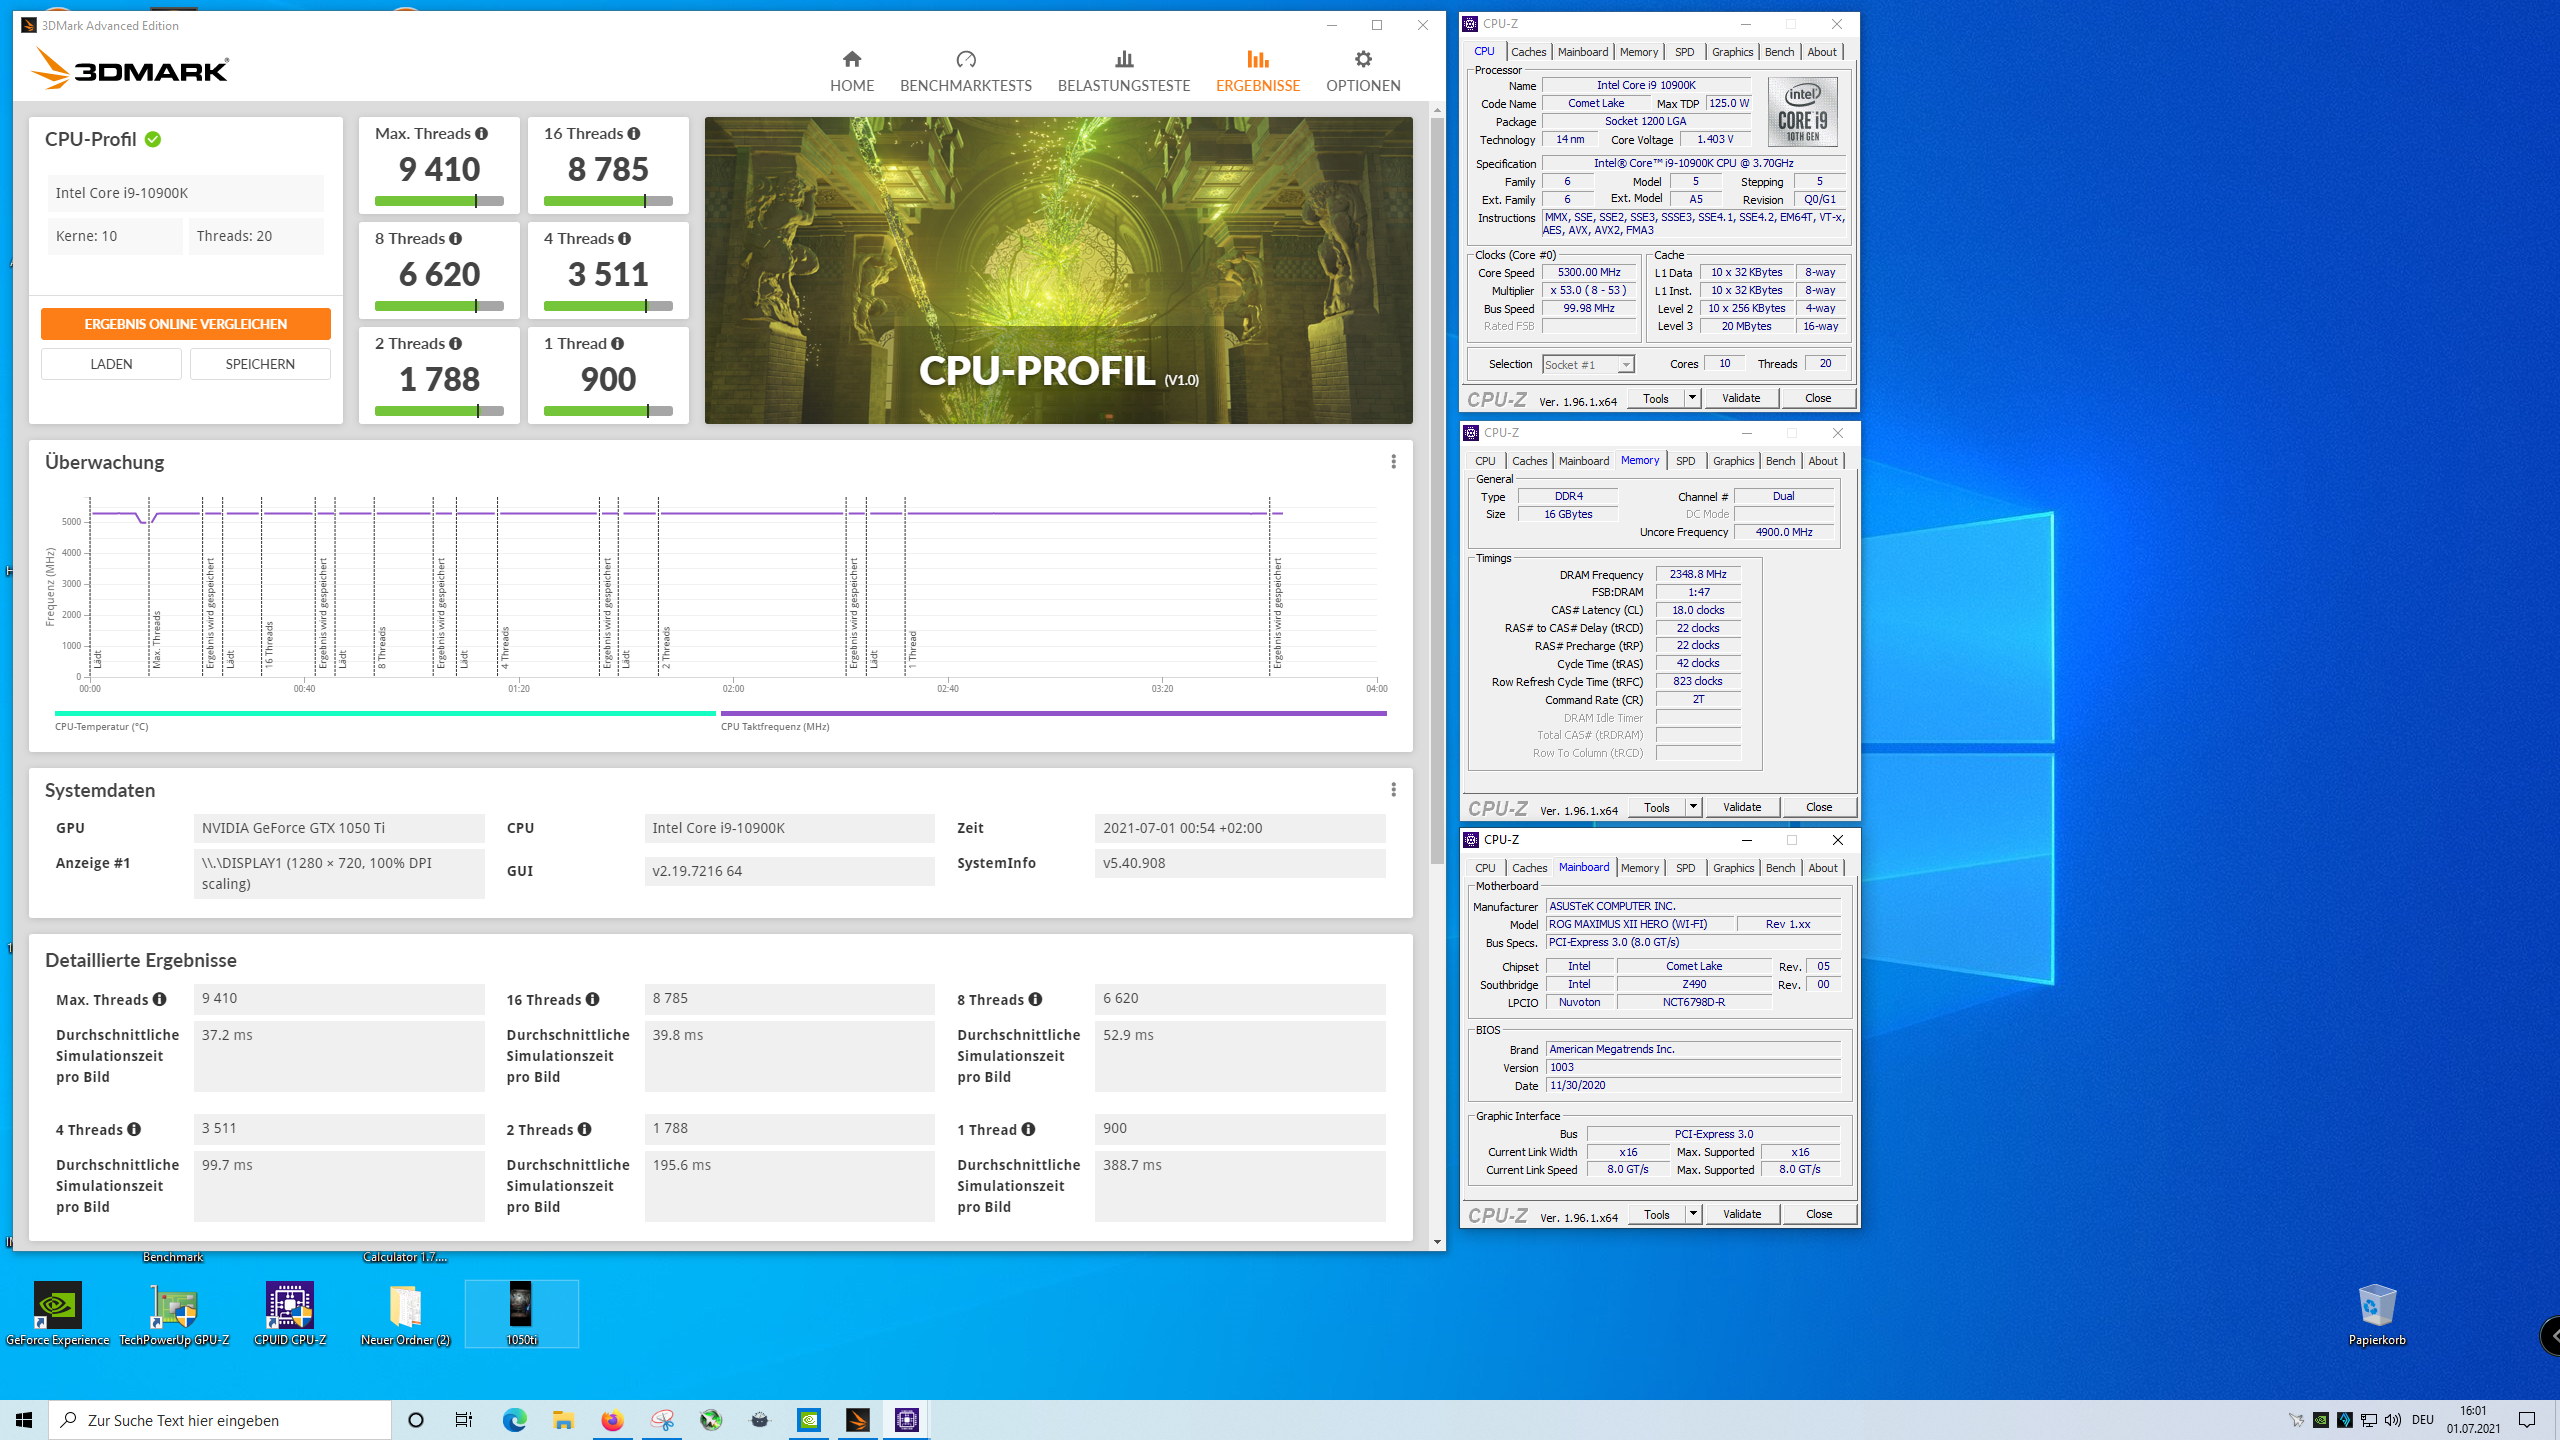Screen dimensions: 2560x1440
Task: Click Close button in Memory CPU-Z window
Action: pos(1819,807)
